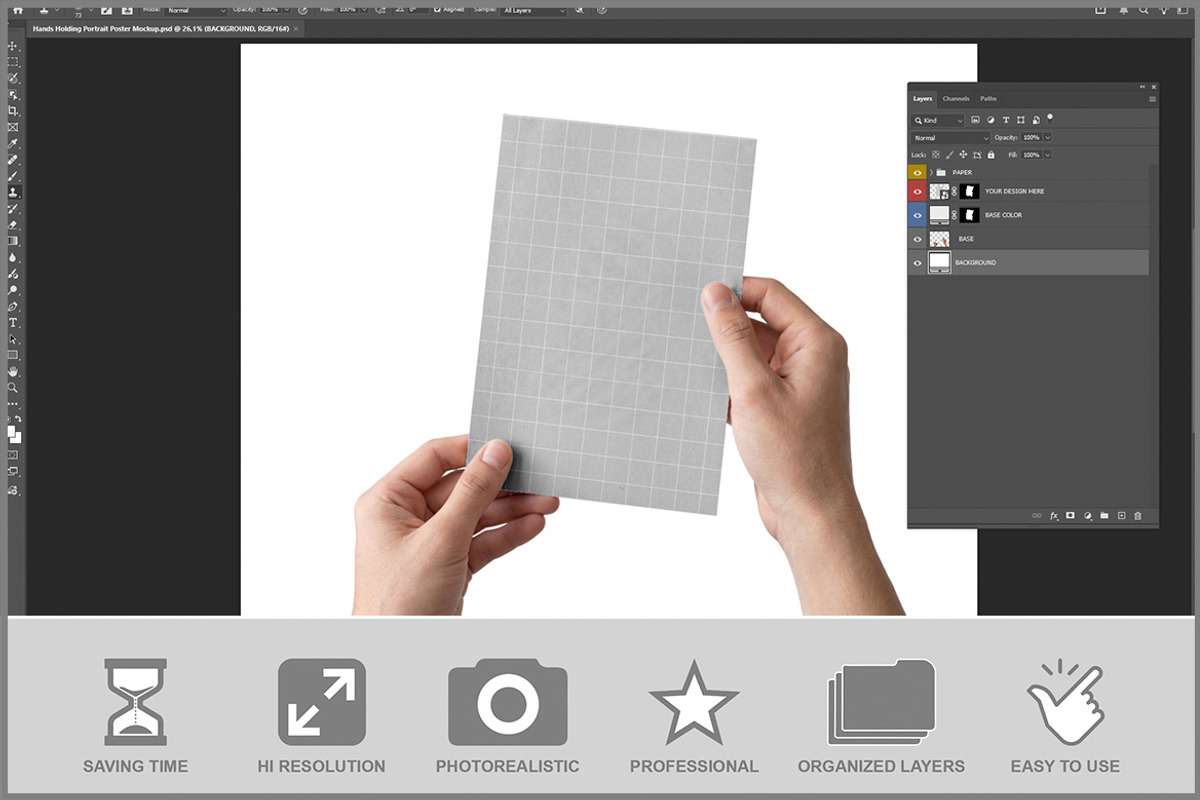Filter layers by smart objects icon

[x=1036, y=120]
